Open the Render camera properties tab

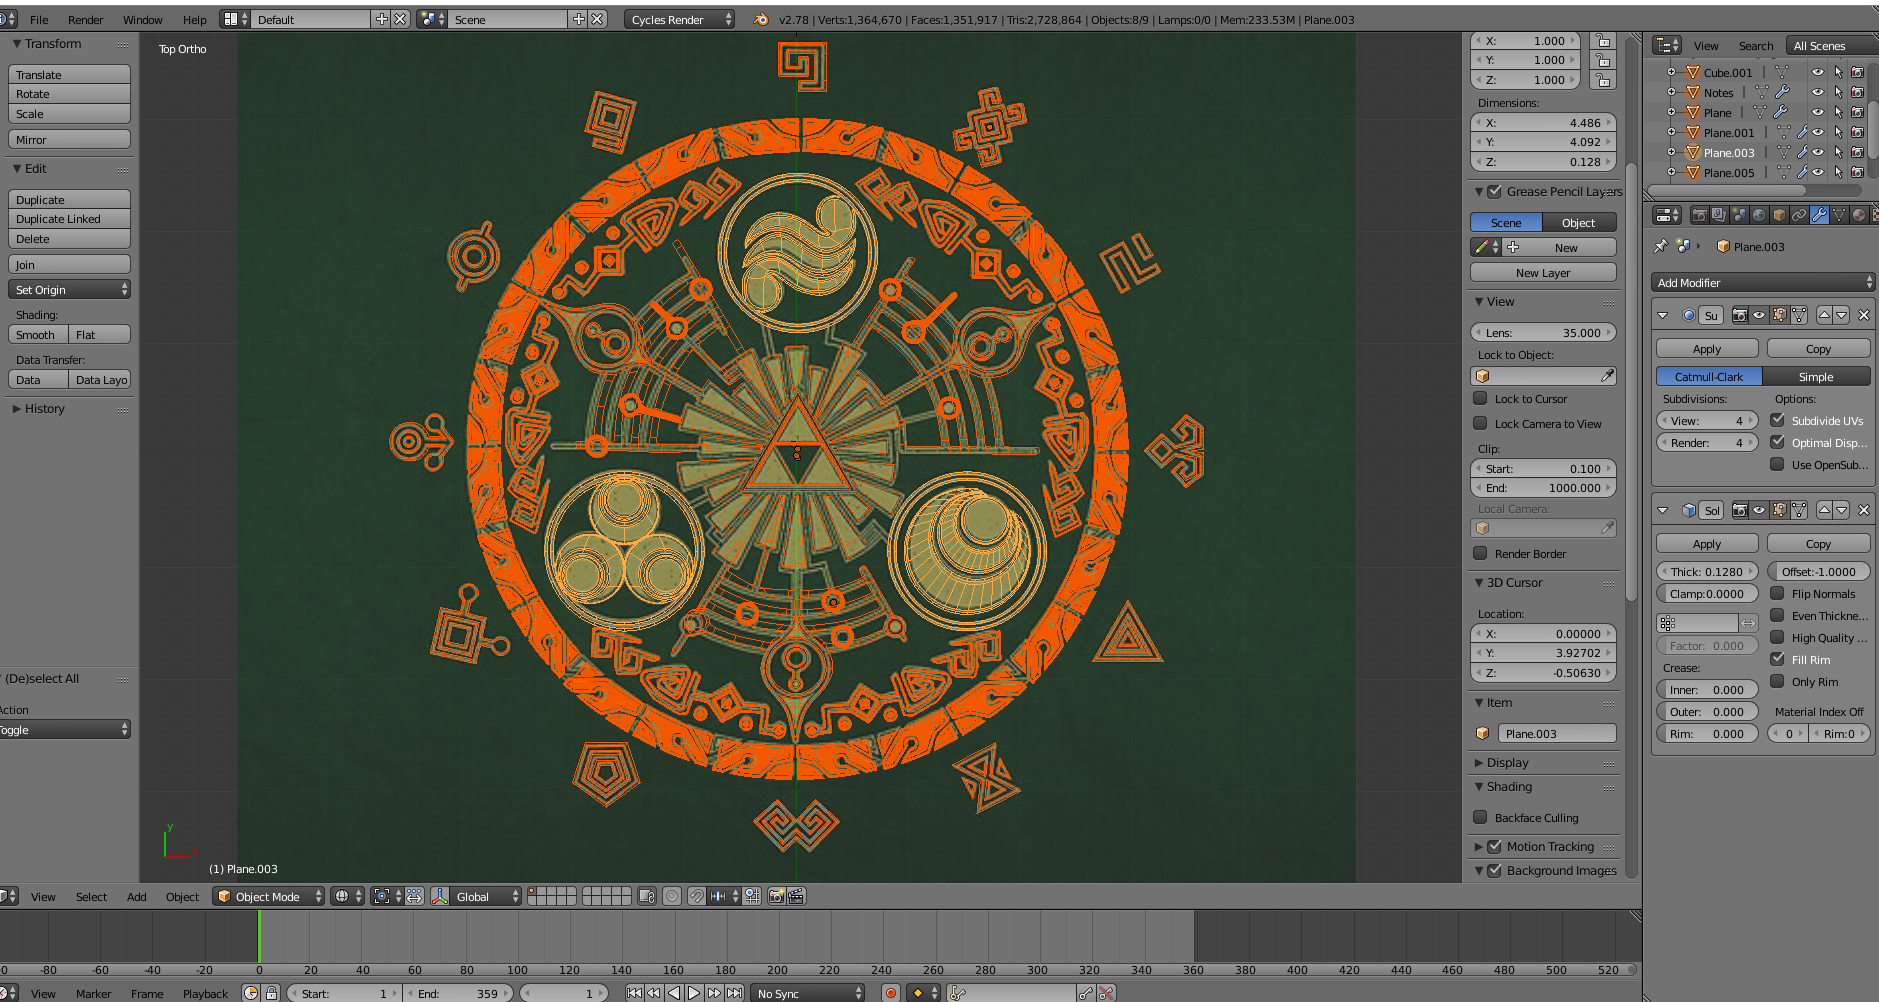click(1698, 215)
